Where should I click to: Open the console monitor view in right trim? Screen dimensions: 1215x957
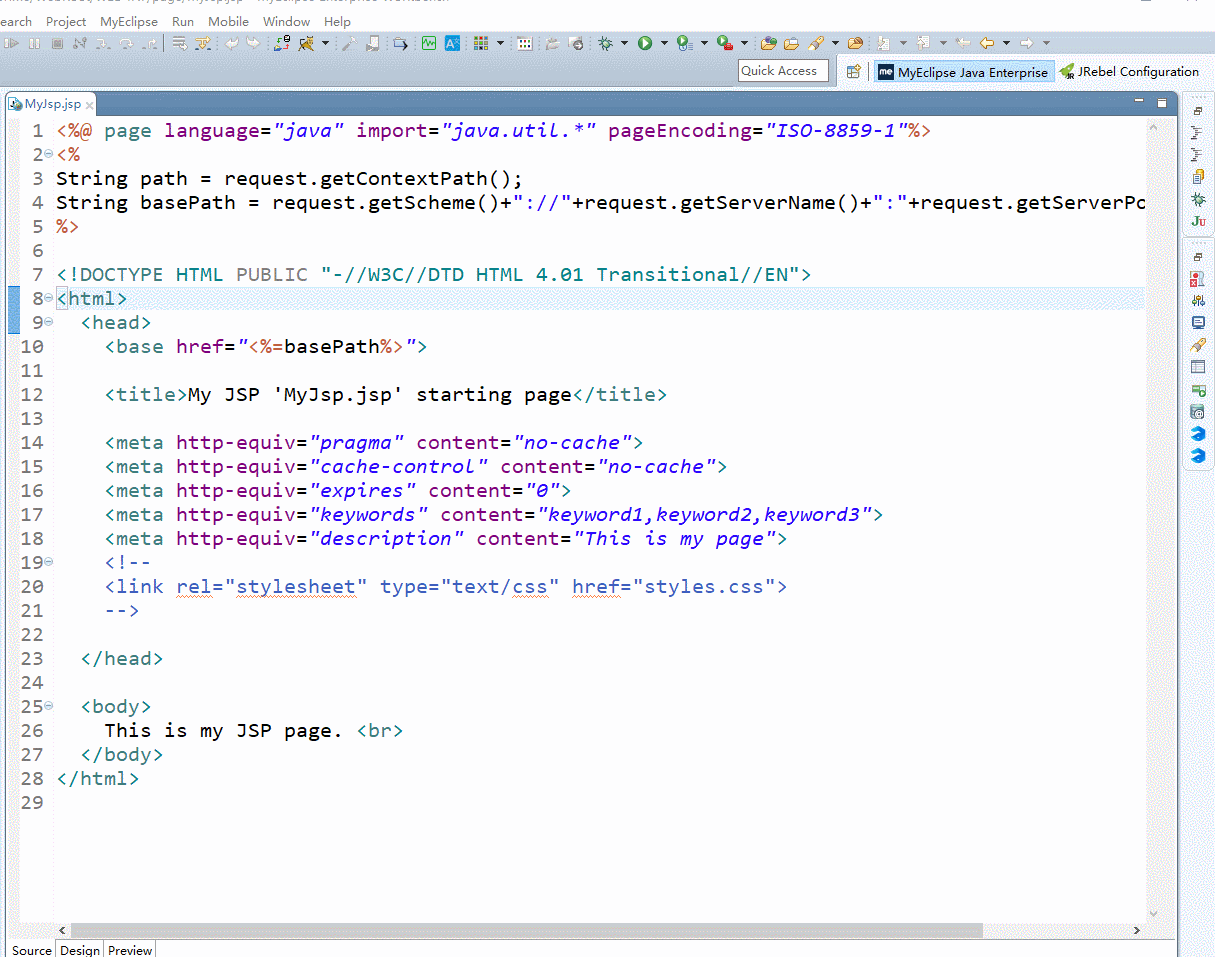pos(1198,322)
